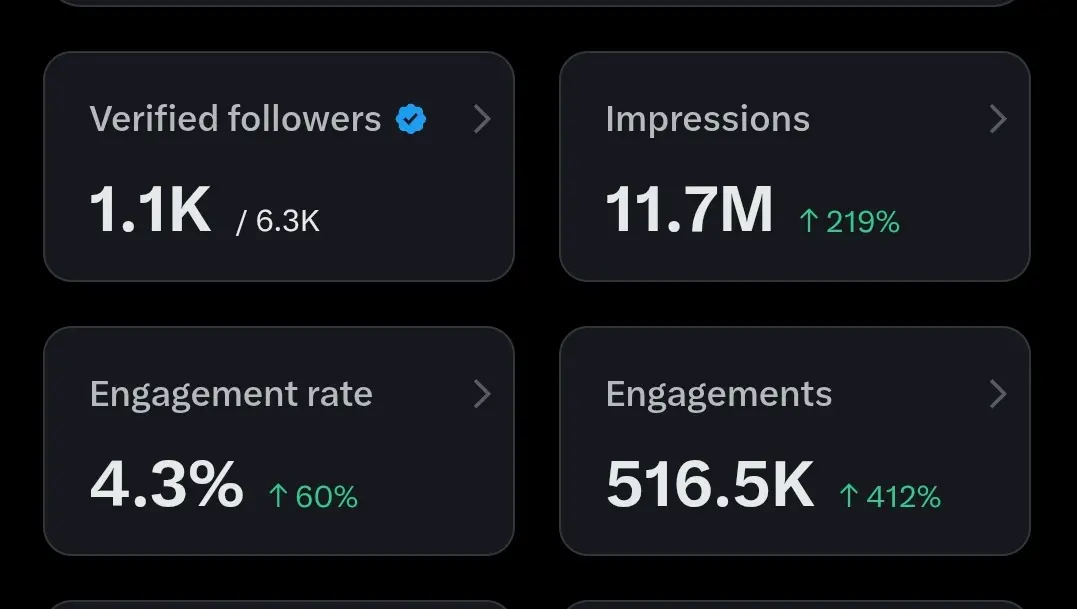The height and width of the screenshot is (609, 1077).
Task: Click the / 6.3K total followers text
Action: [x=278, y=221]
